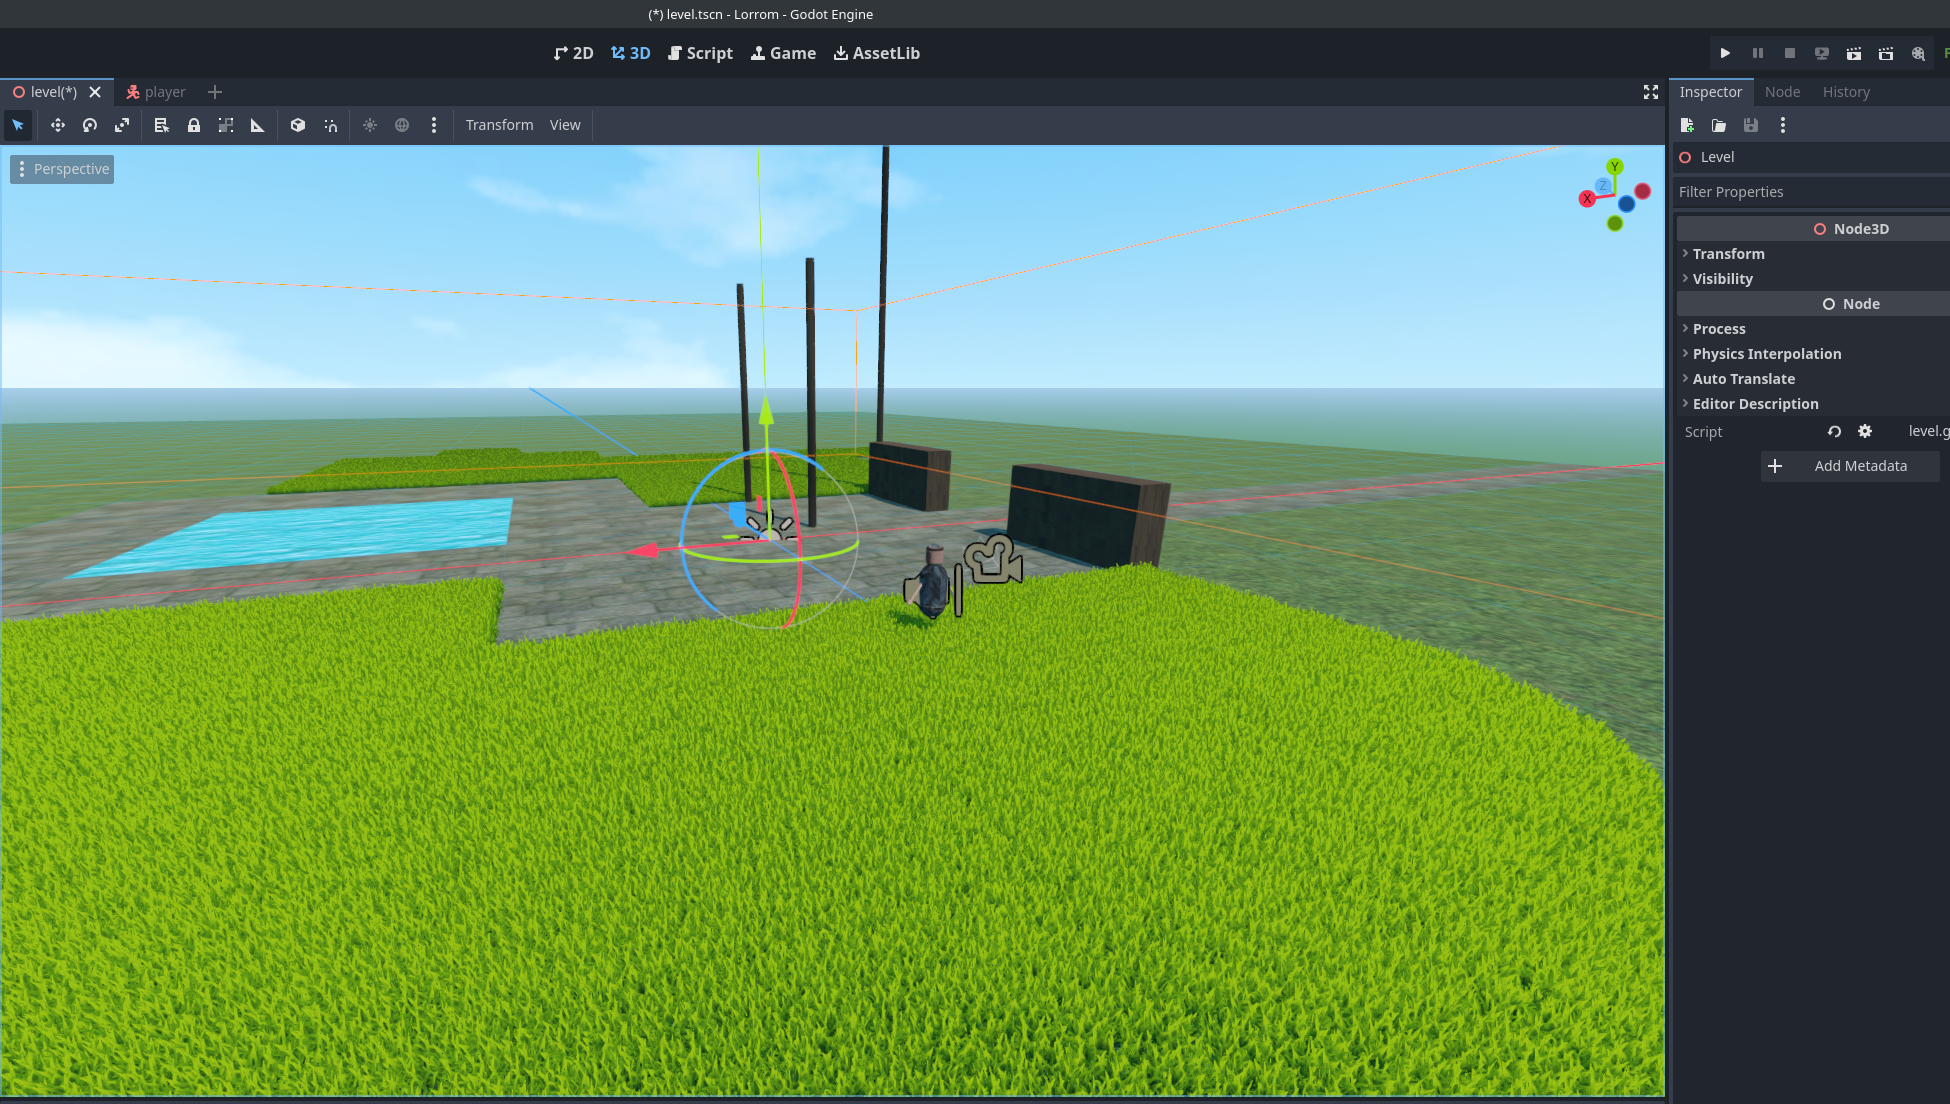
Task: Toggle preview sunlight
Action: (x=370, y=125)
